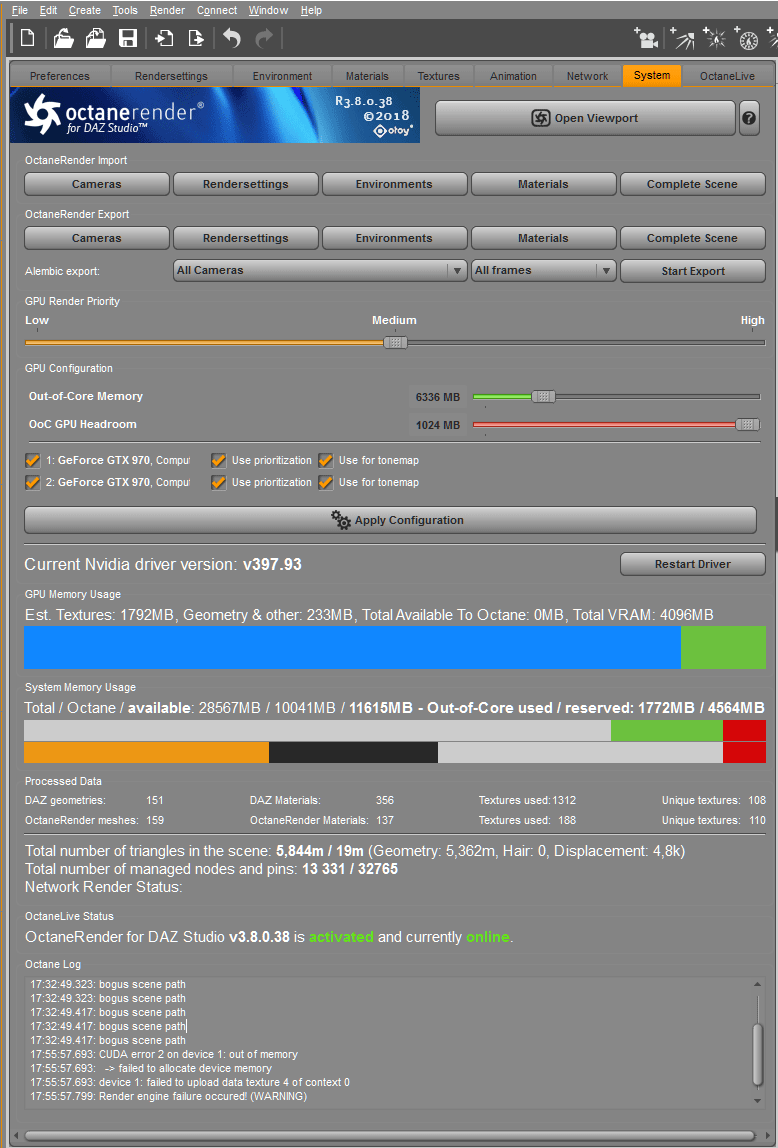
Task: Open the Create menu
Action: [85, 10]
